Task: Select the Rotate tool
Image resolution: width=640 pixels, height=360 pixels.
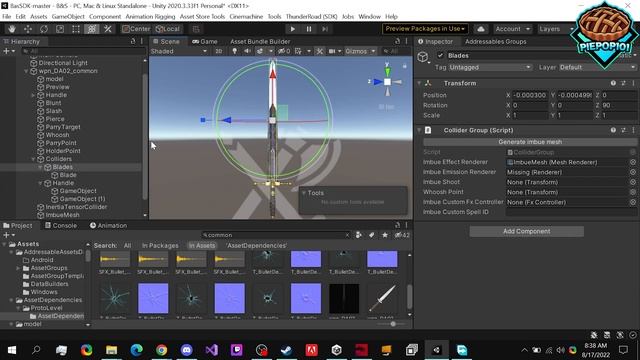Action: coord(44,29)
